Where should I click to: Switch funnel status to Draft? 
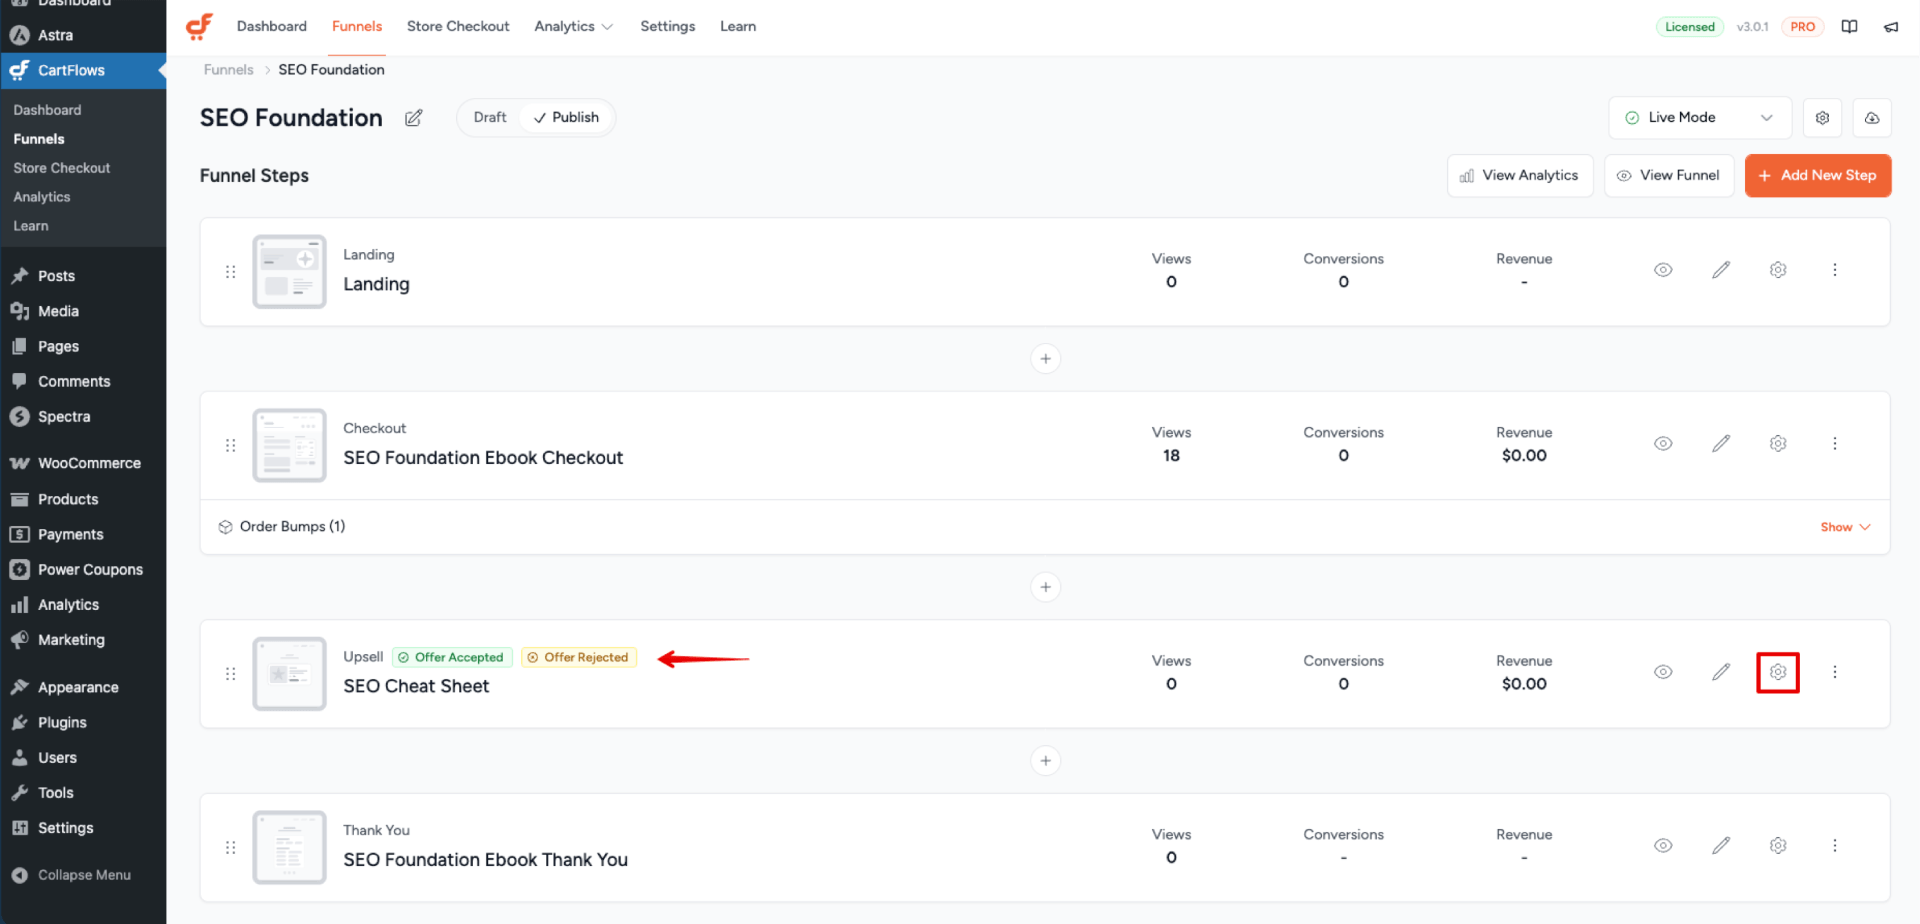(x=490, y=118)
